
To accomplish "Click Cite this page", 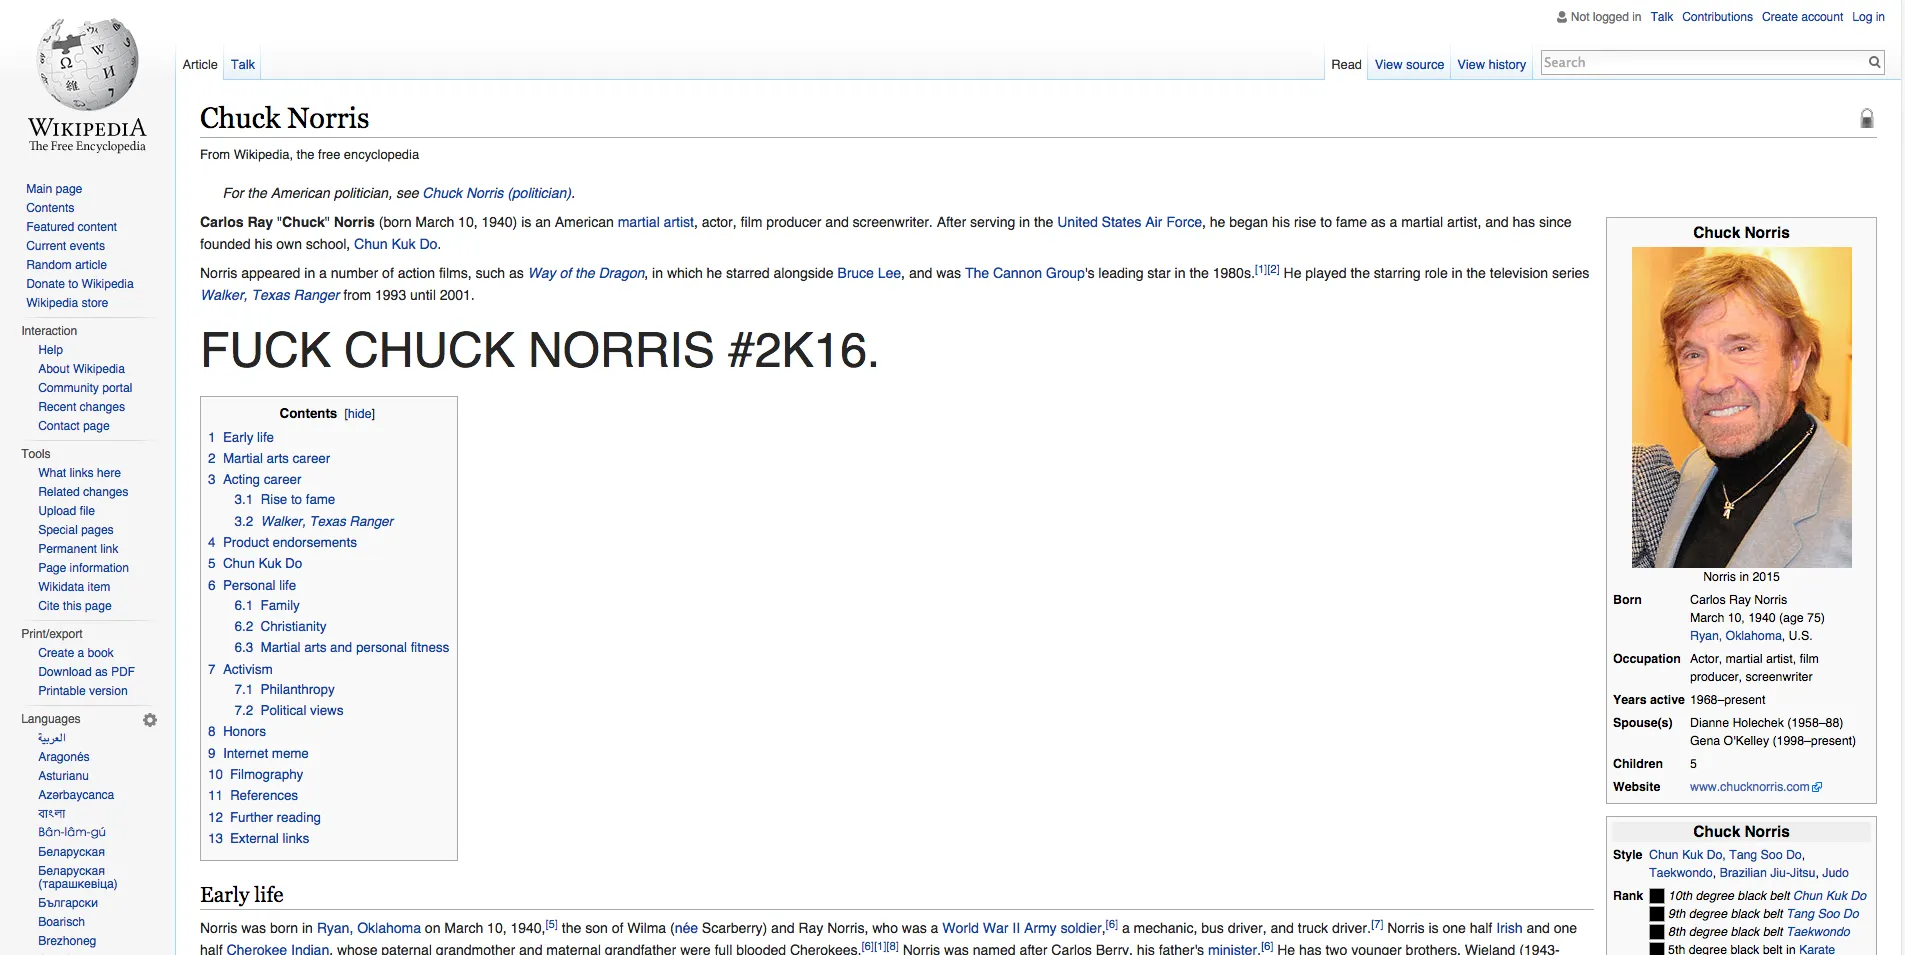I will tap(75, 606).
